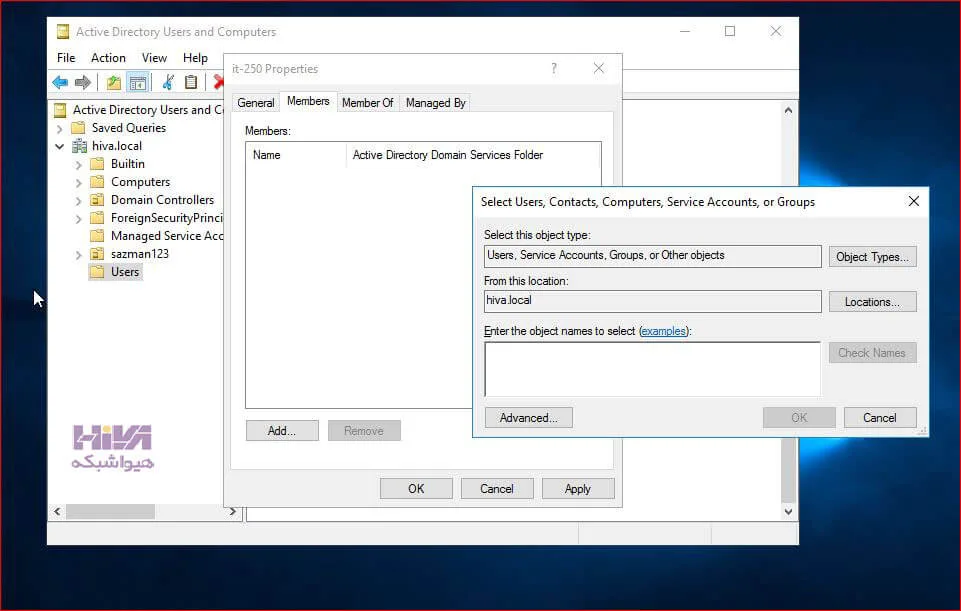961x611 pixels.
Task: Click the Saved Queries folder icon
Action: [78, 128]
